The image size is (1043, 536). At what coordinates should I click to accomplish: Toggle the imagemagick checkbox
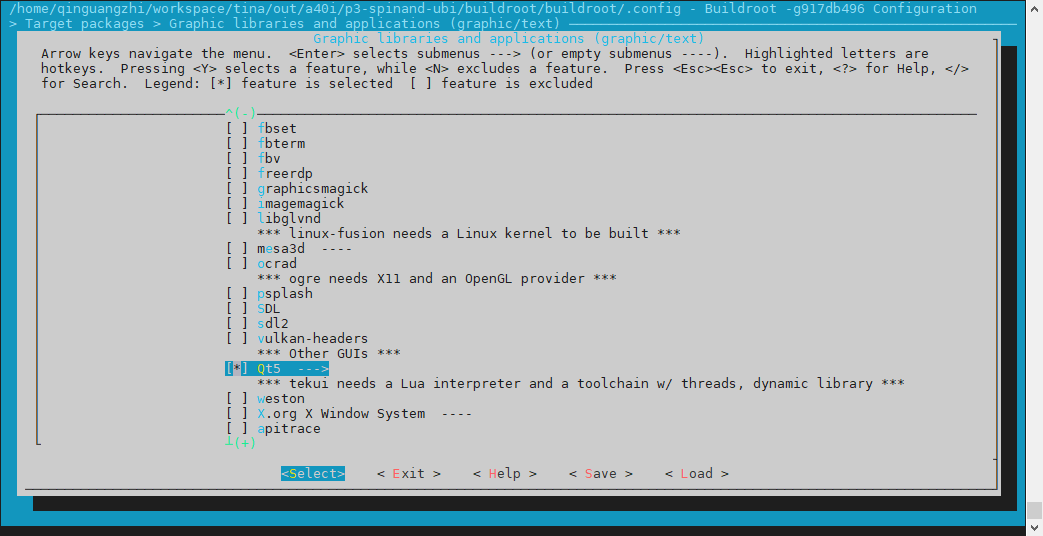237,203
